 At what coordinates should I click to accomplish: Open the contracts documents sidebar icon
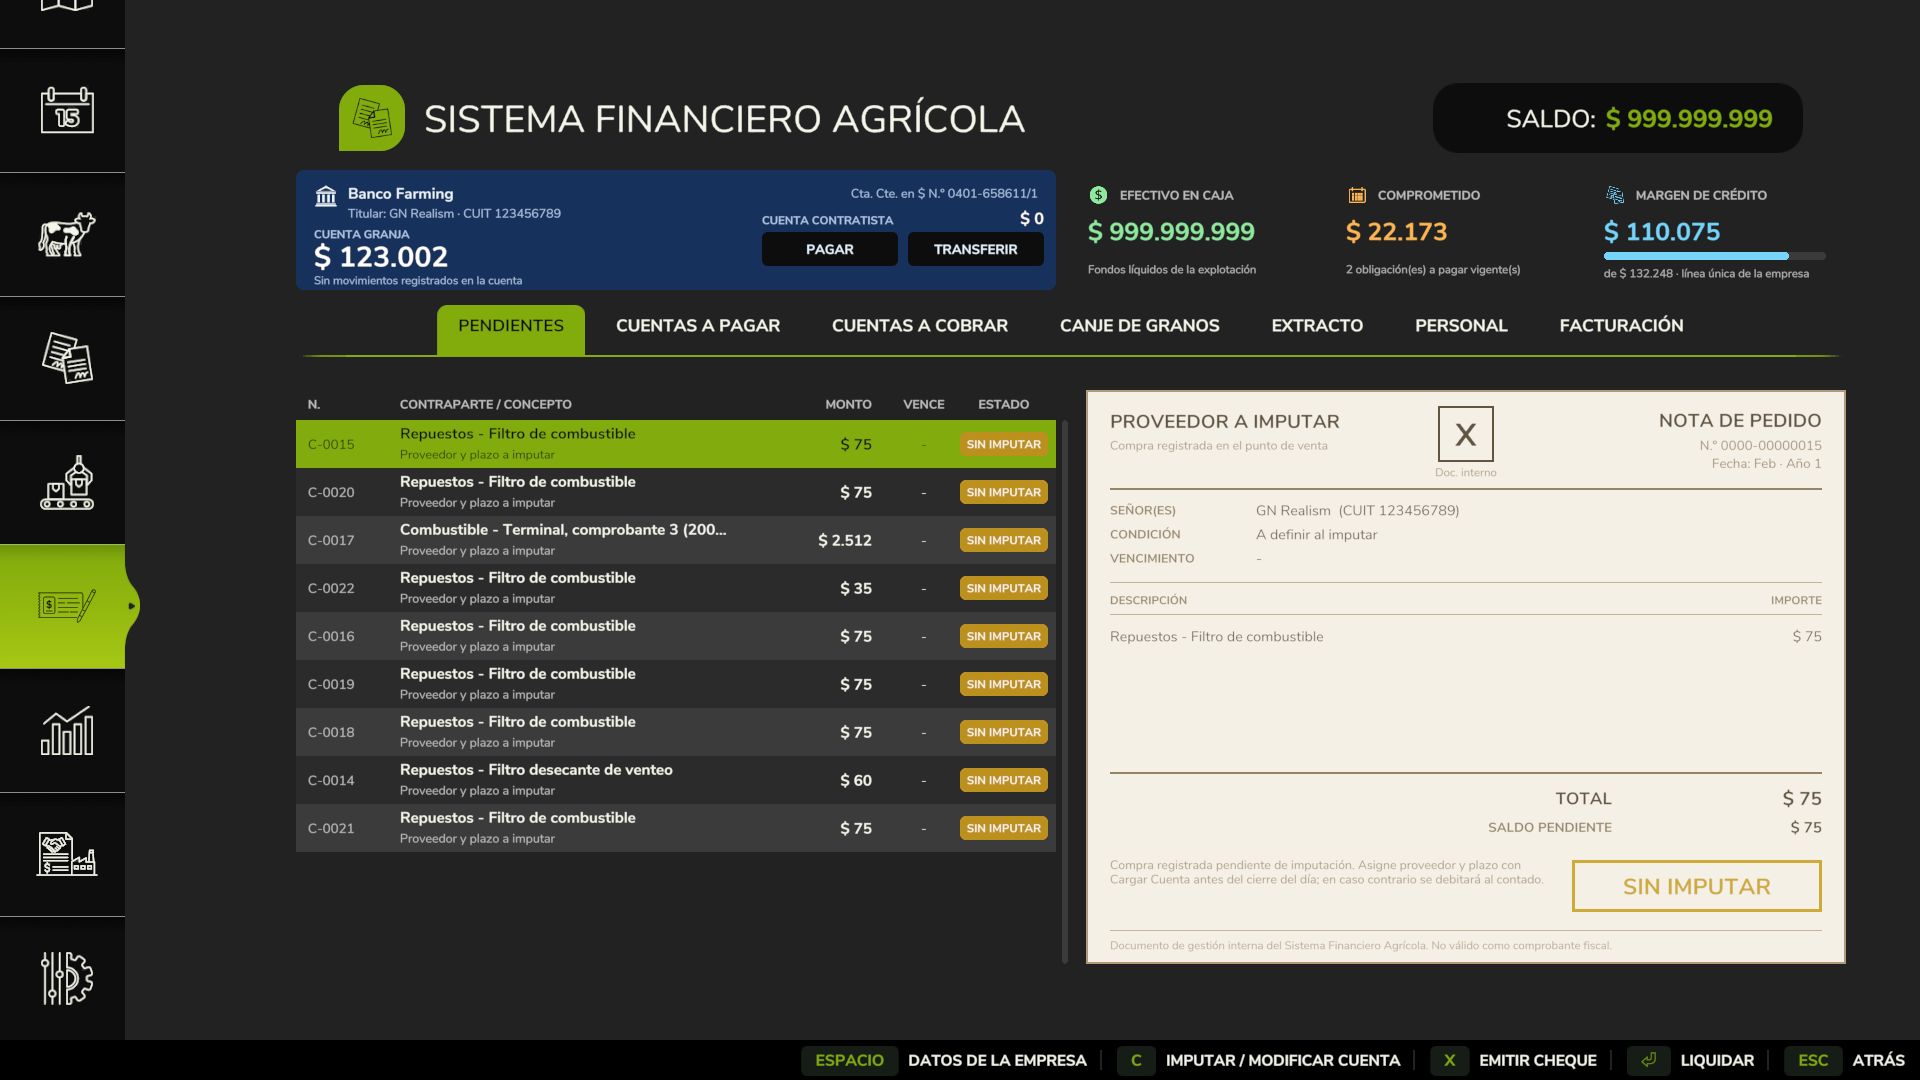[x=67, y=358]
